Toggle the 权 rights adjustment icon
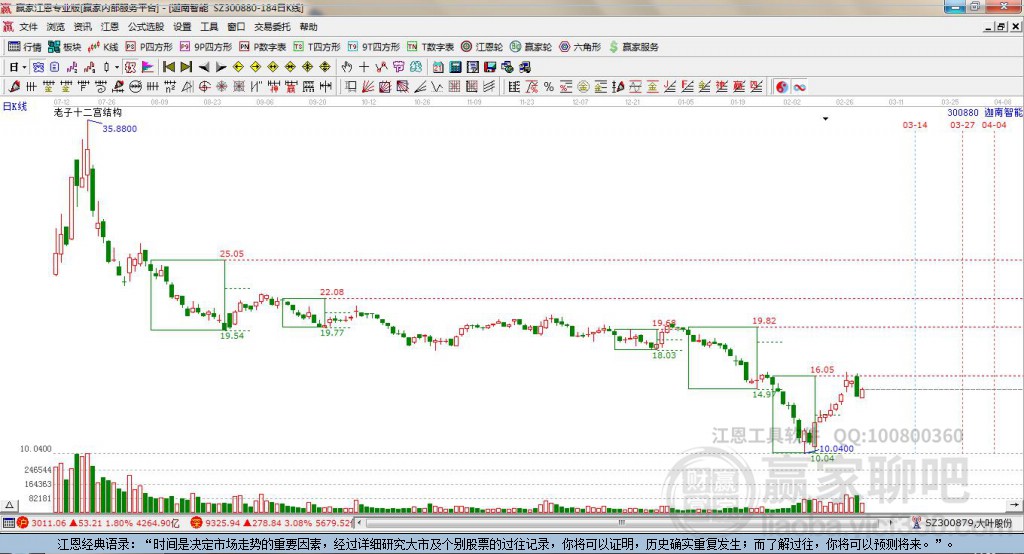The height and width of the screenshot is (554, 1024). [x=130, y=67]
